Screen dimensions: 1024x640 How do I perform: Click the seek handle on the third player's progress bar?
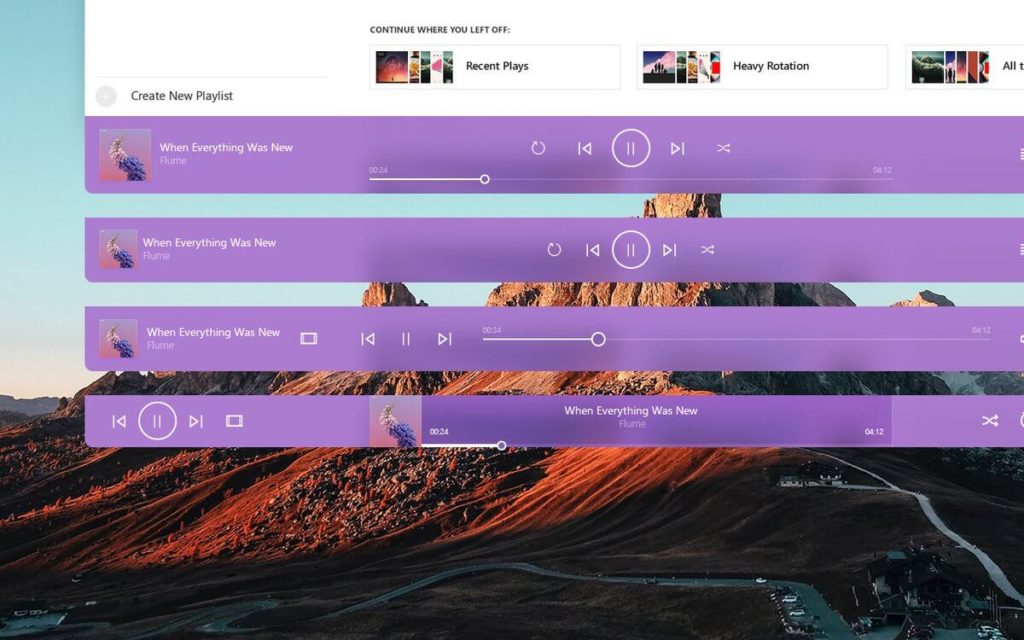(x=599, y=339)
